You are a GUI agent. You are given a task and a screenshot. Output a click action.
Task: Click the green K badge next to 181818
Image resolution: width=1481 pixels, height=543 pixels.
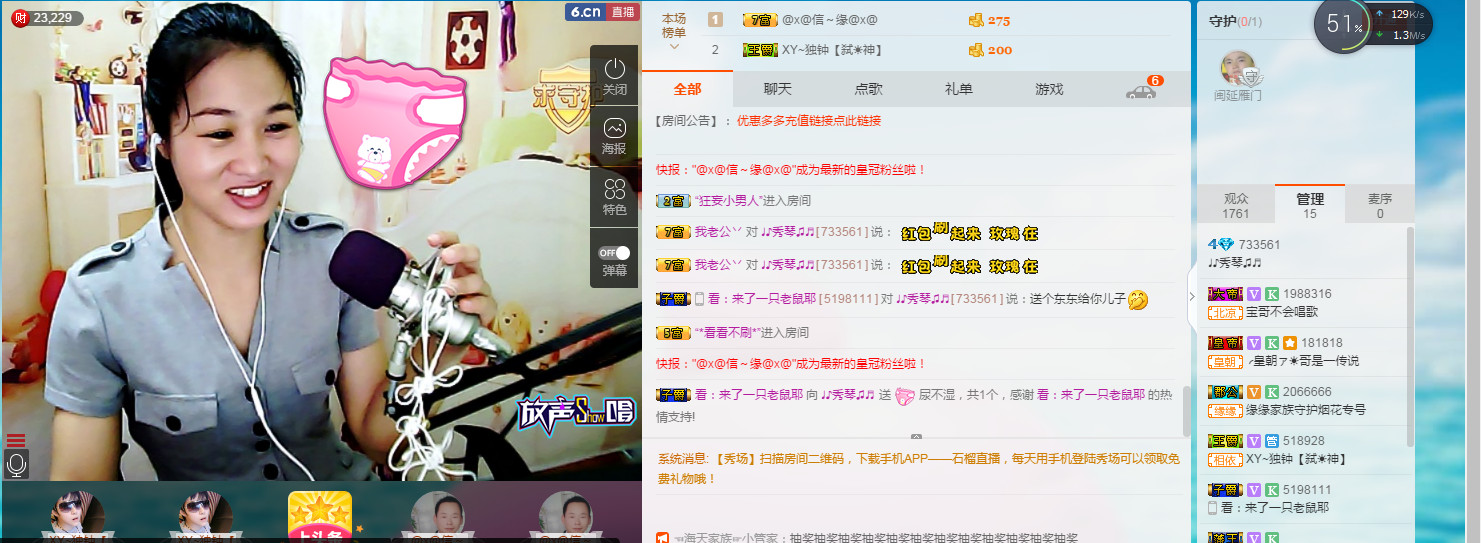pos(1271,343)
